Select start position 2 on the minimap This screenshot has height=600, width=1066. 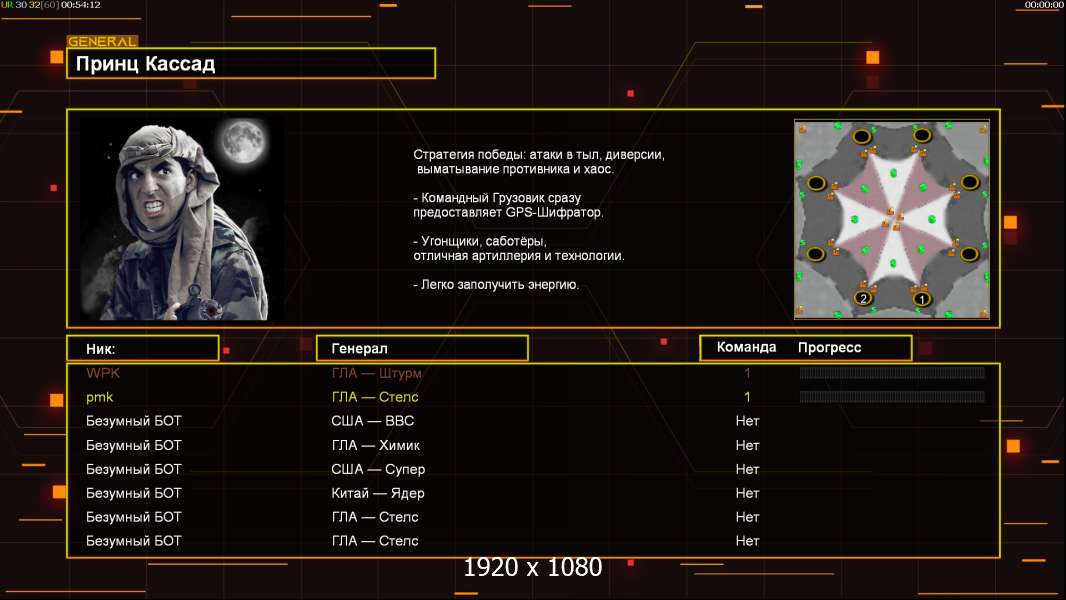863,298
